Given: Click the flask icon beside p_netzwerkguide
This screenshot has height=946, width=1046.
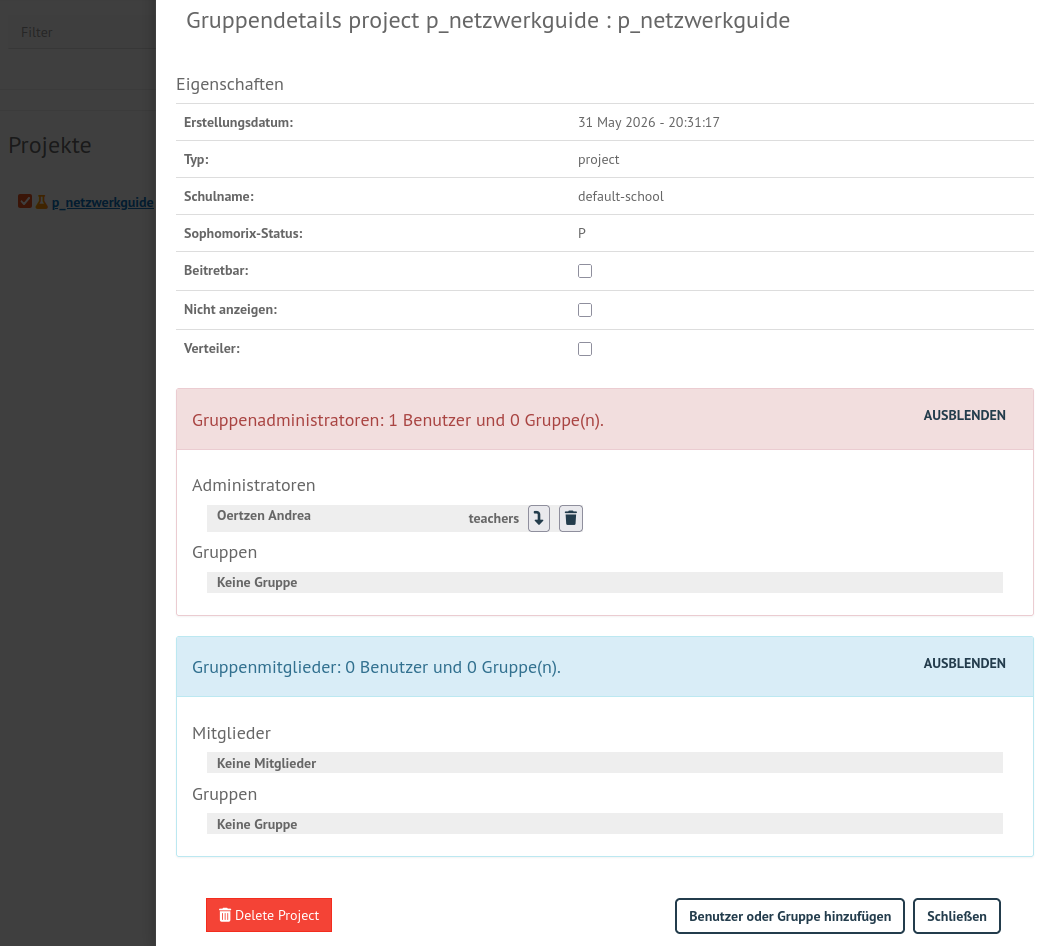Looking at the screenshot, I should [x=41, y=201].
